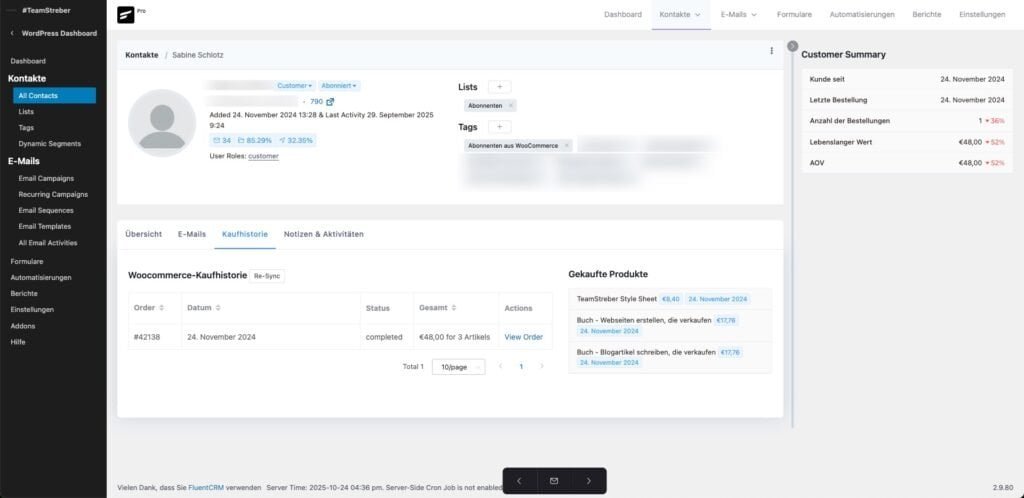Click the 34 emails sent stat
The width and height of the screenshot is (1024, 498).
pos(222,140)
